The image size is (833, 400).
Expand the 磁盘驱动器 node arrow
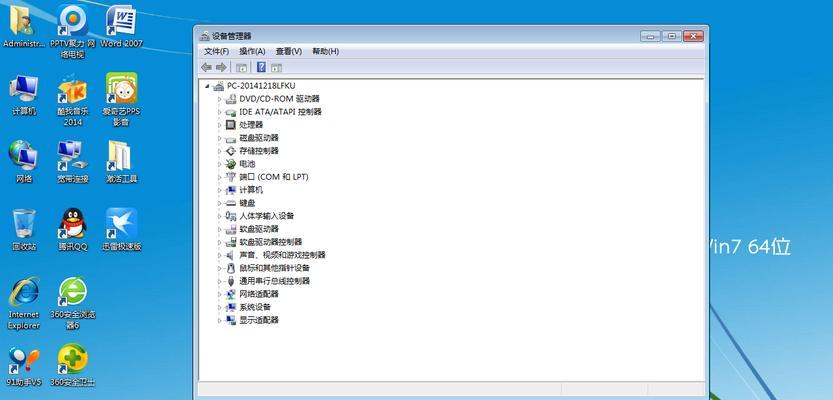(219, 138)
